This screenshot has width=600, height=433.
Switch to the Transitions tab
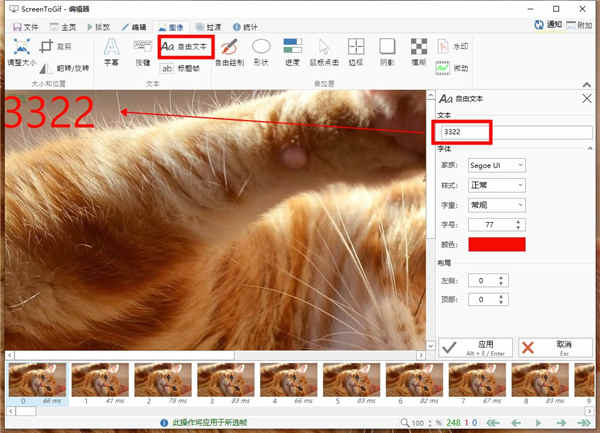click(208, 27)
